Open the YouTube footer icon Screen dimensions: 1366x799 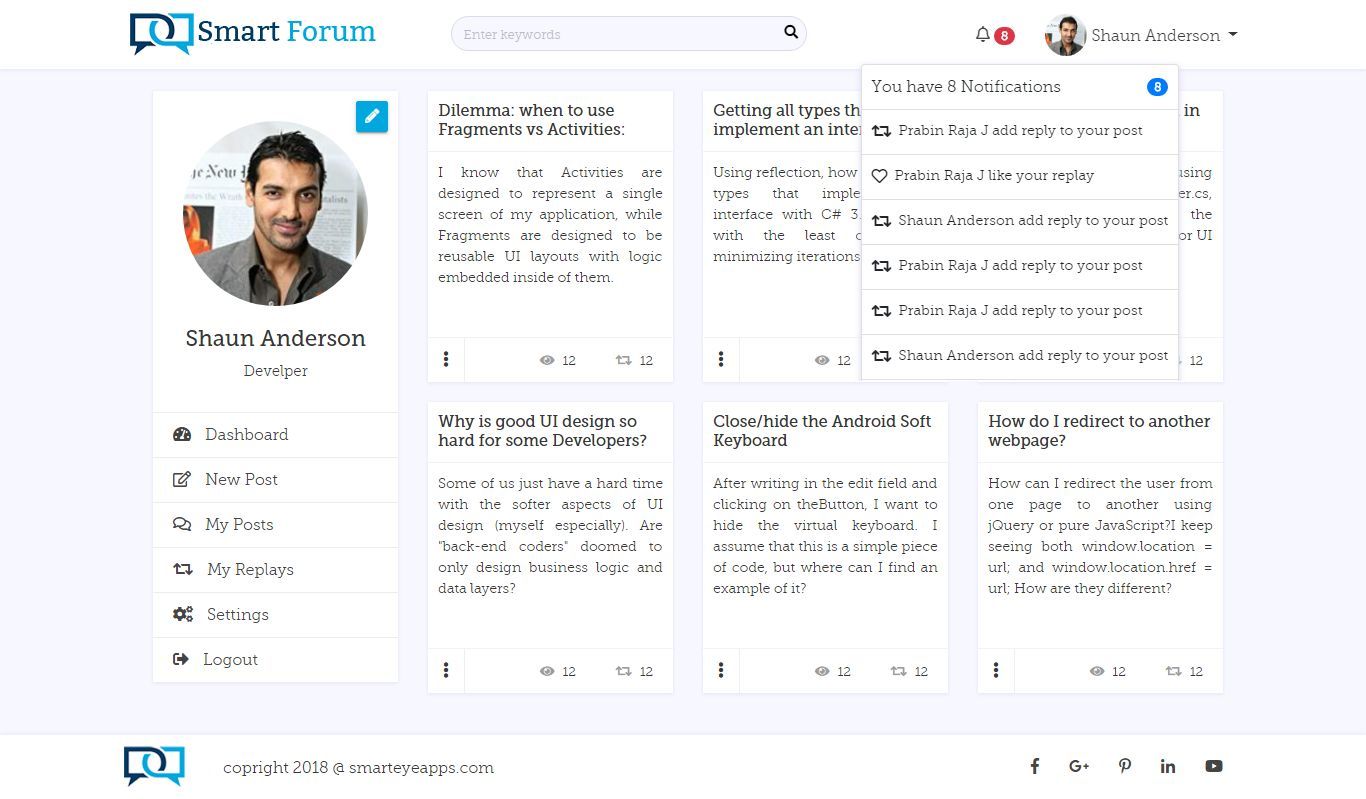[1213, 766]
